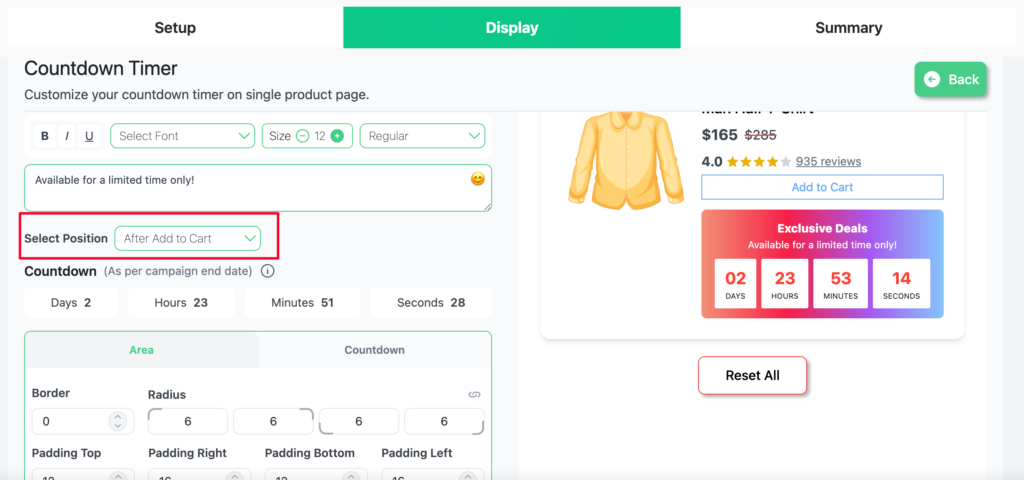Switch to the Setup tab
The width and height of the screenshot is (1024, 480).
(x=175, y=27)
